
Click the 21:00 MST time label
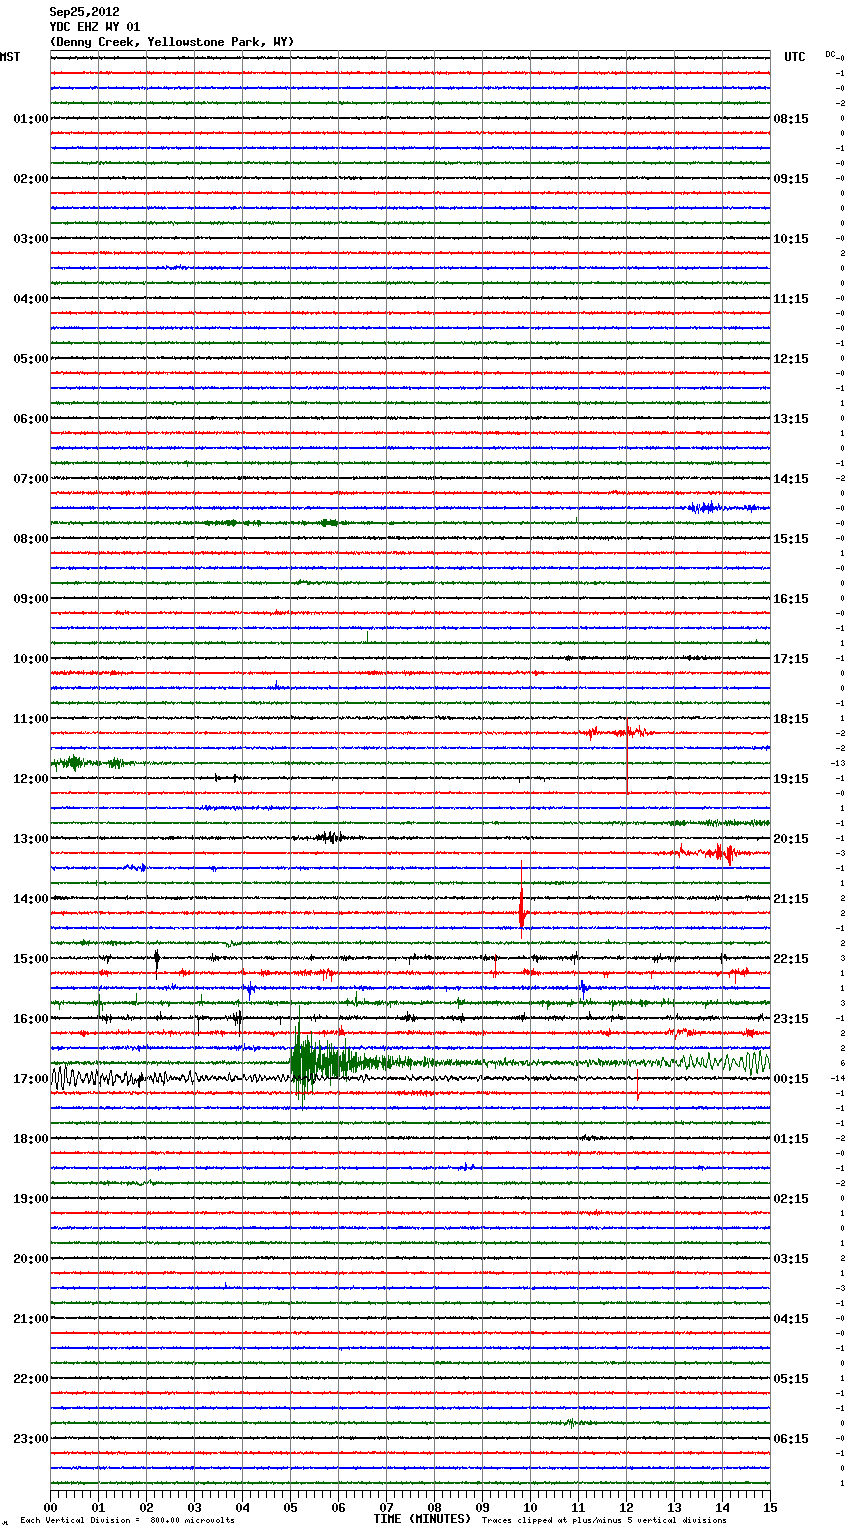[x=31, y=1319]
